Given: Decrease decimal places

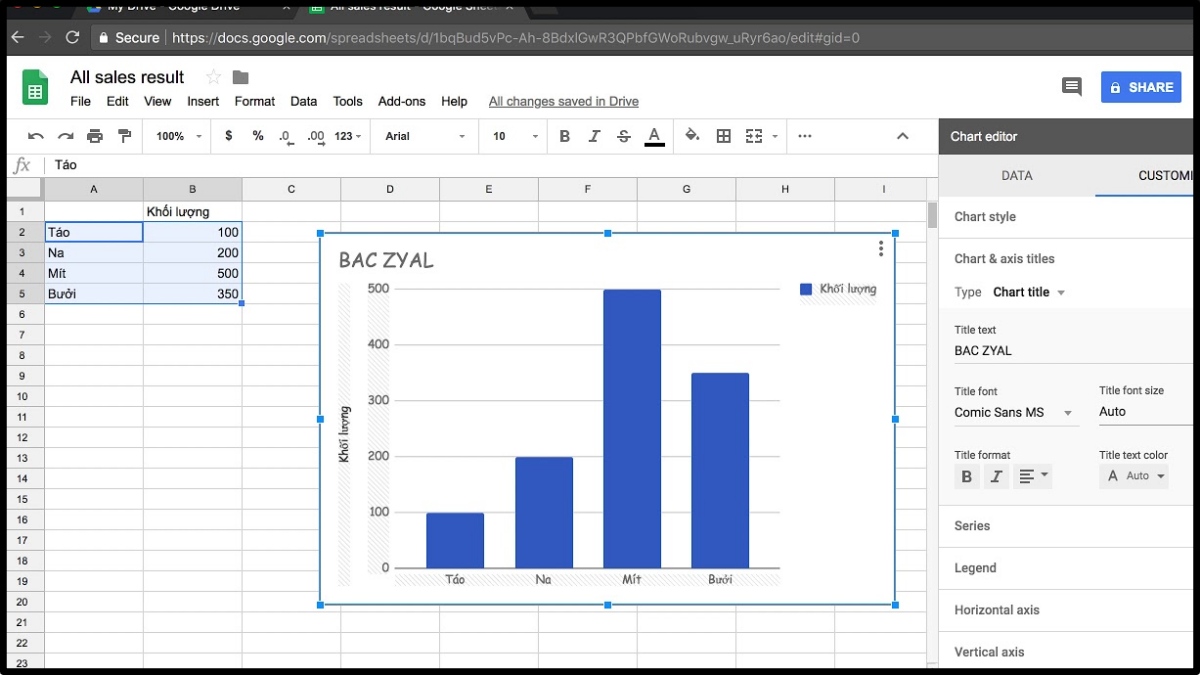Looking at the screenshot, I should pyautogui.click(x=286, y=136).
